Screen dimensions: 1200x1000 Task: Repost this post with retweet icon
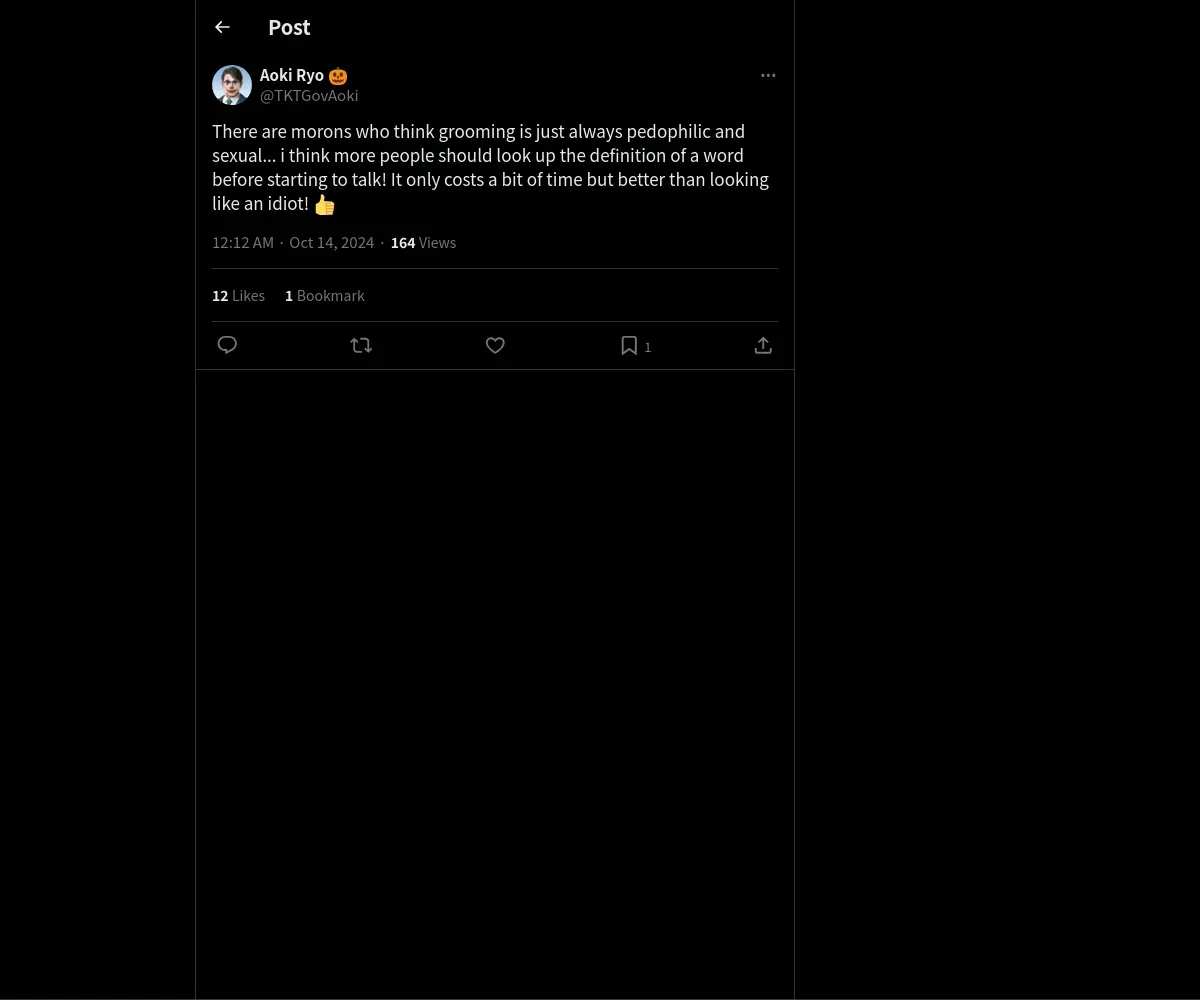(x=361, y=345)
